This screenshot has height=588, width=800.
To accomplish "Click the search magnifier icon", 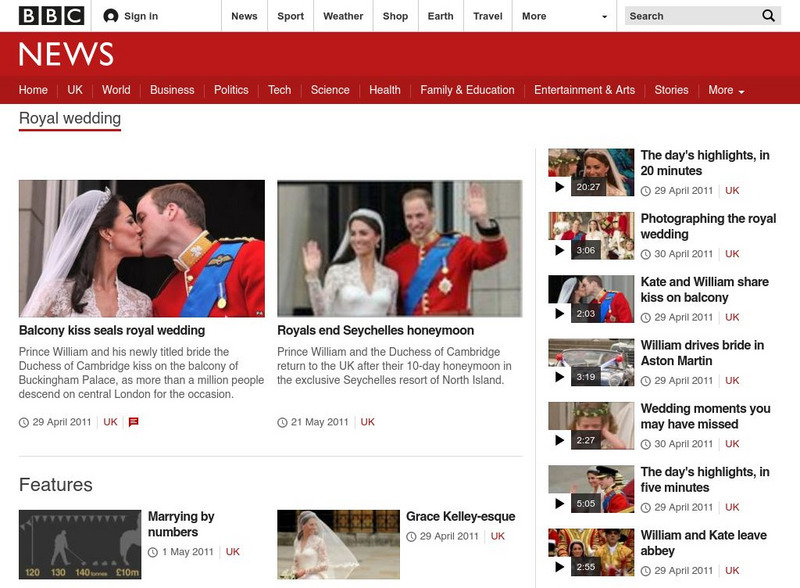I will [768, 16].
